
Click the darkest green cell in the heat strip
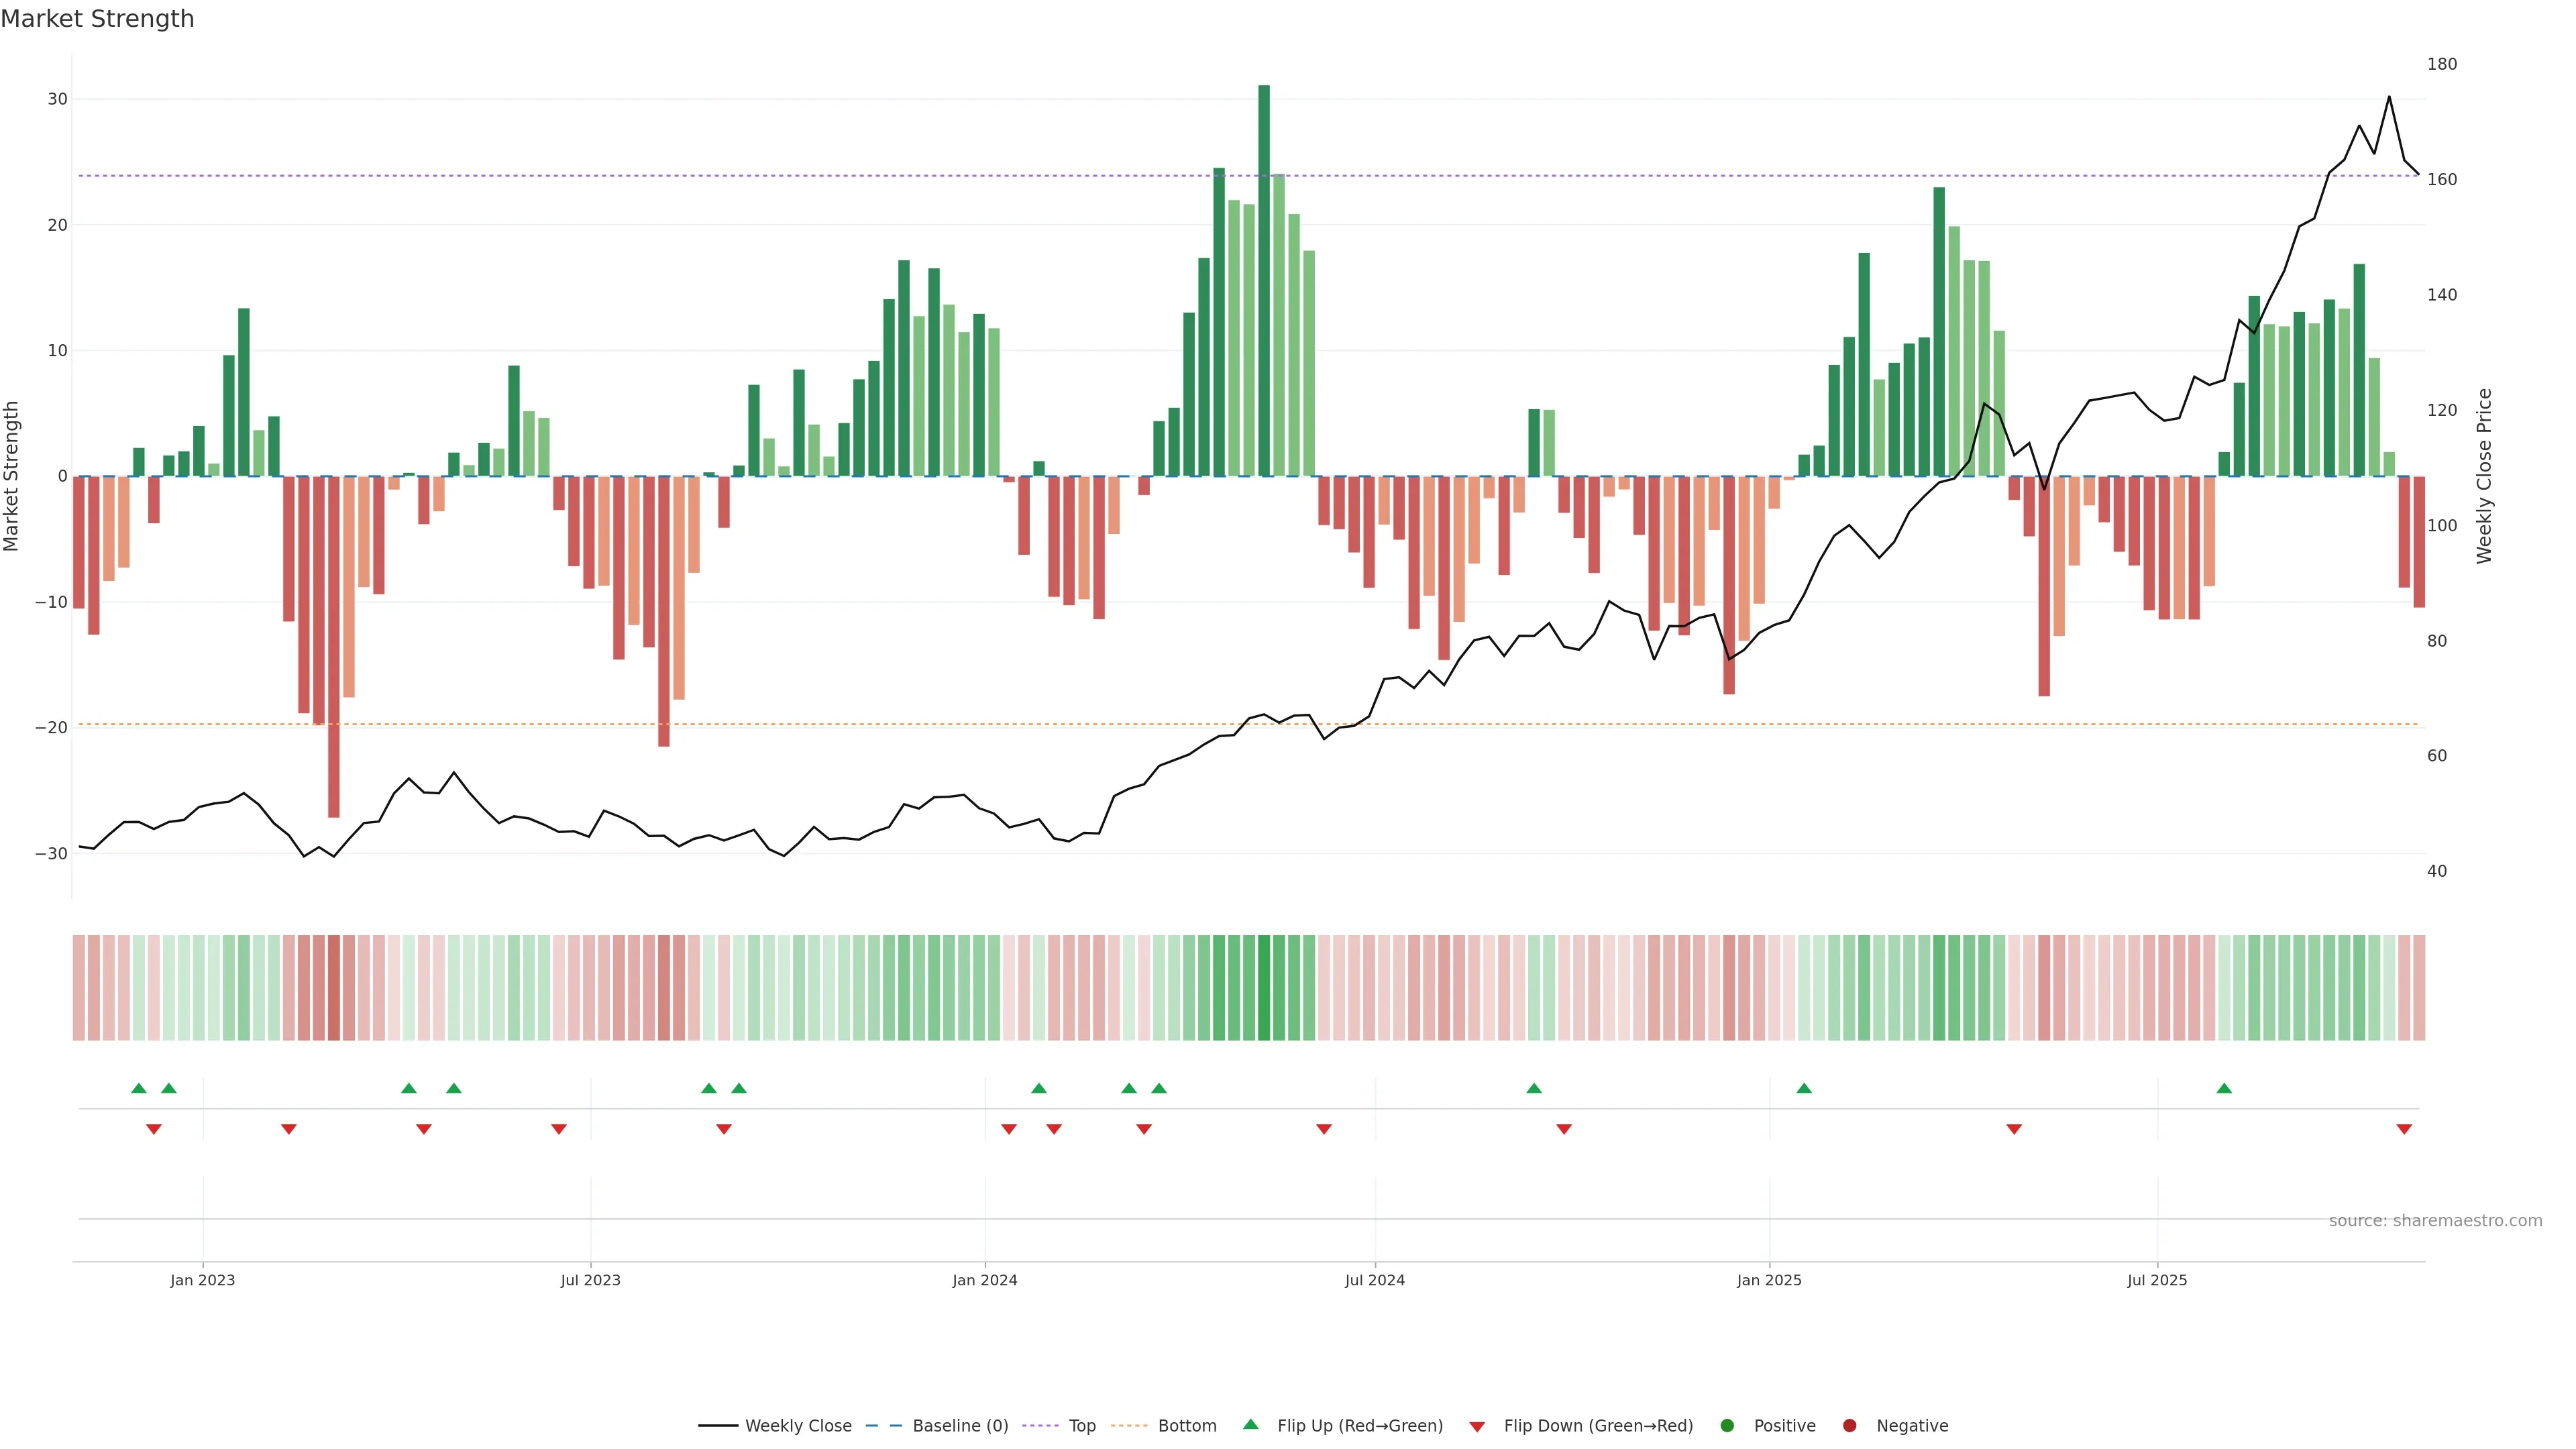point(1264,988)
